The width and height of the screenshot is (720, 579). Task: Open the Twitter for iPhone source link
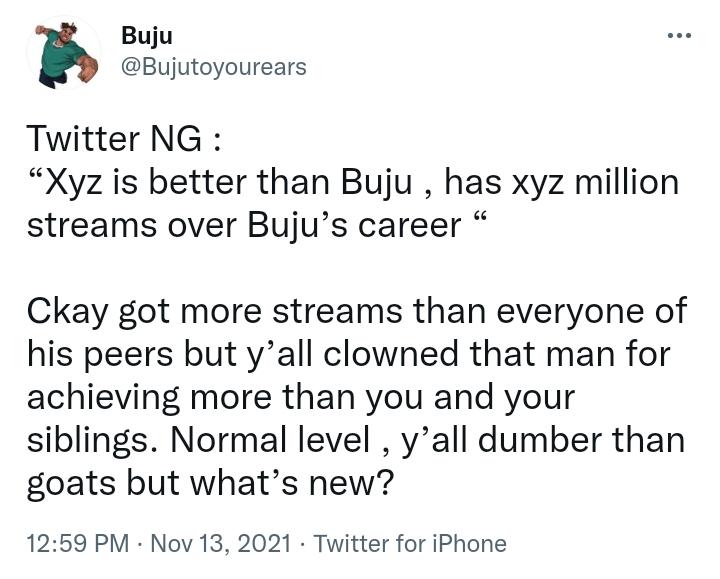tap(410, 544)
